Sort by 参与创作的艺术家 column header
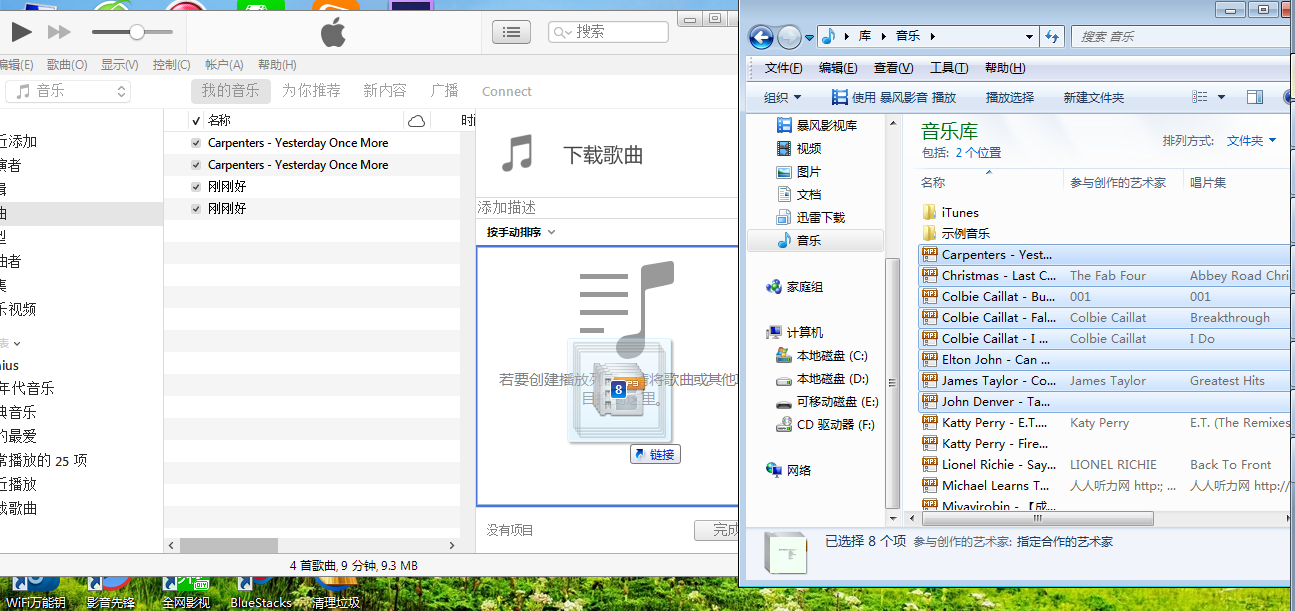The image size is (1295, 611). click(1118, 182)
